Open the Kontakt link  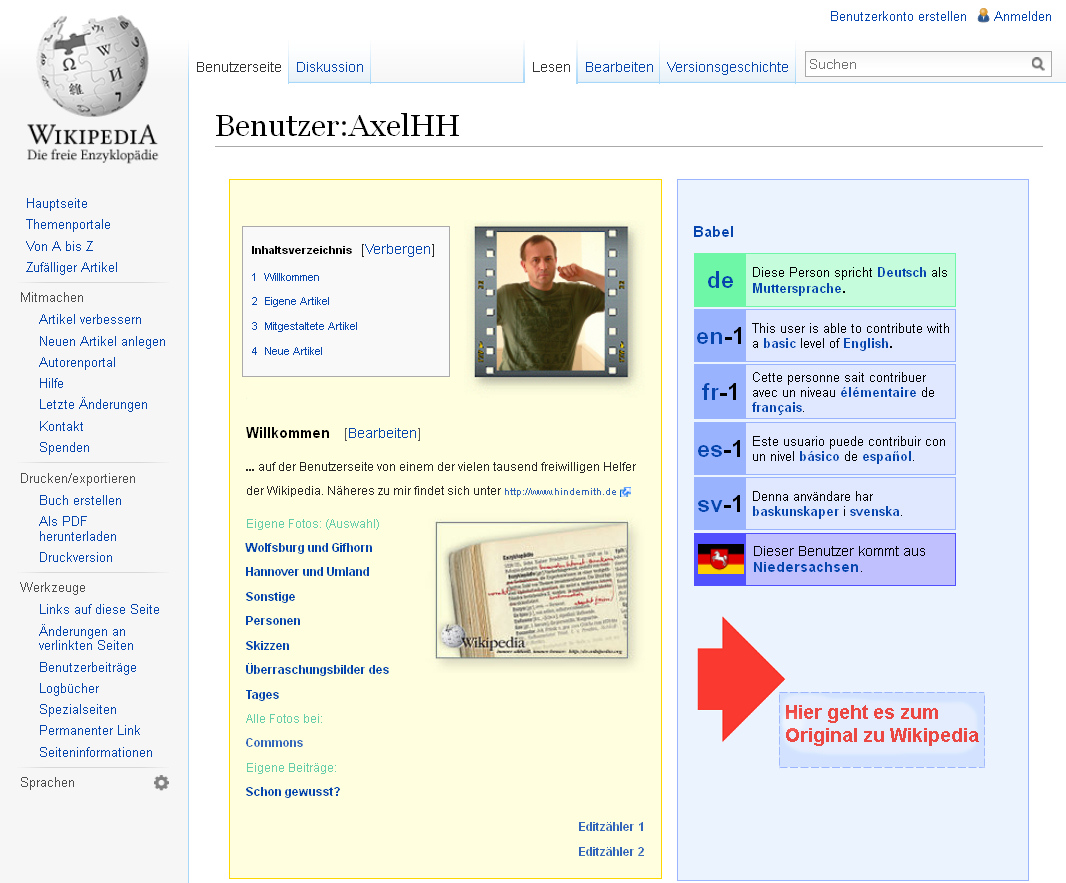pyautogui.click(x=61, y=426)
